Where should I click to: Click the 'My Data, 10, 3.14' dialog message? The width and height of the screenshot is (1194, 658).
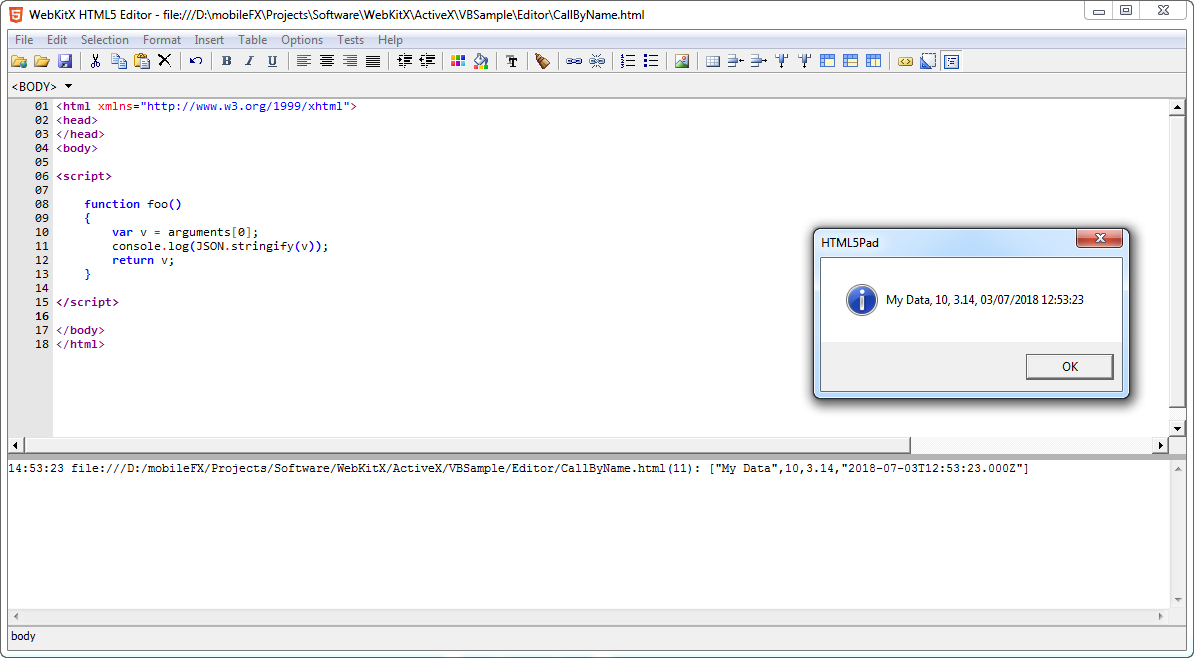[x=985, y=300]
